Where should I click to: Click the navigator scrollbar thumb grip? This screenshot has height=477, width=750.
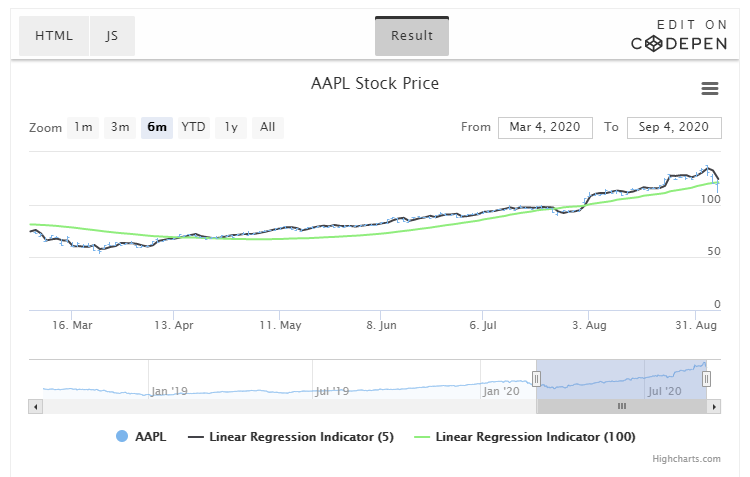(x=621, y=406)
